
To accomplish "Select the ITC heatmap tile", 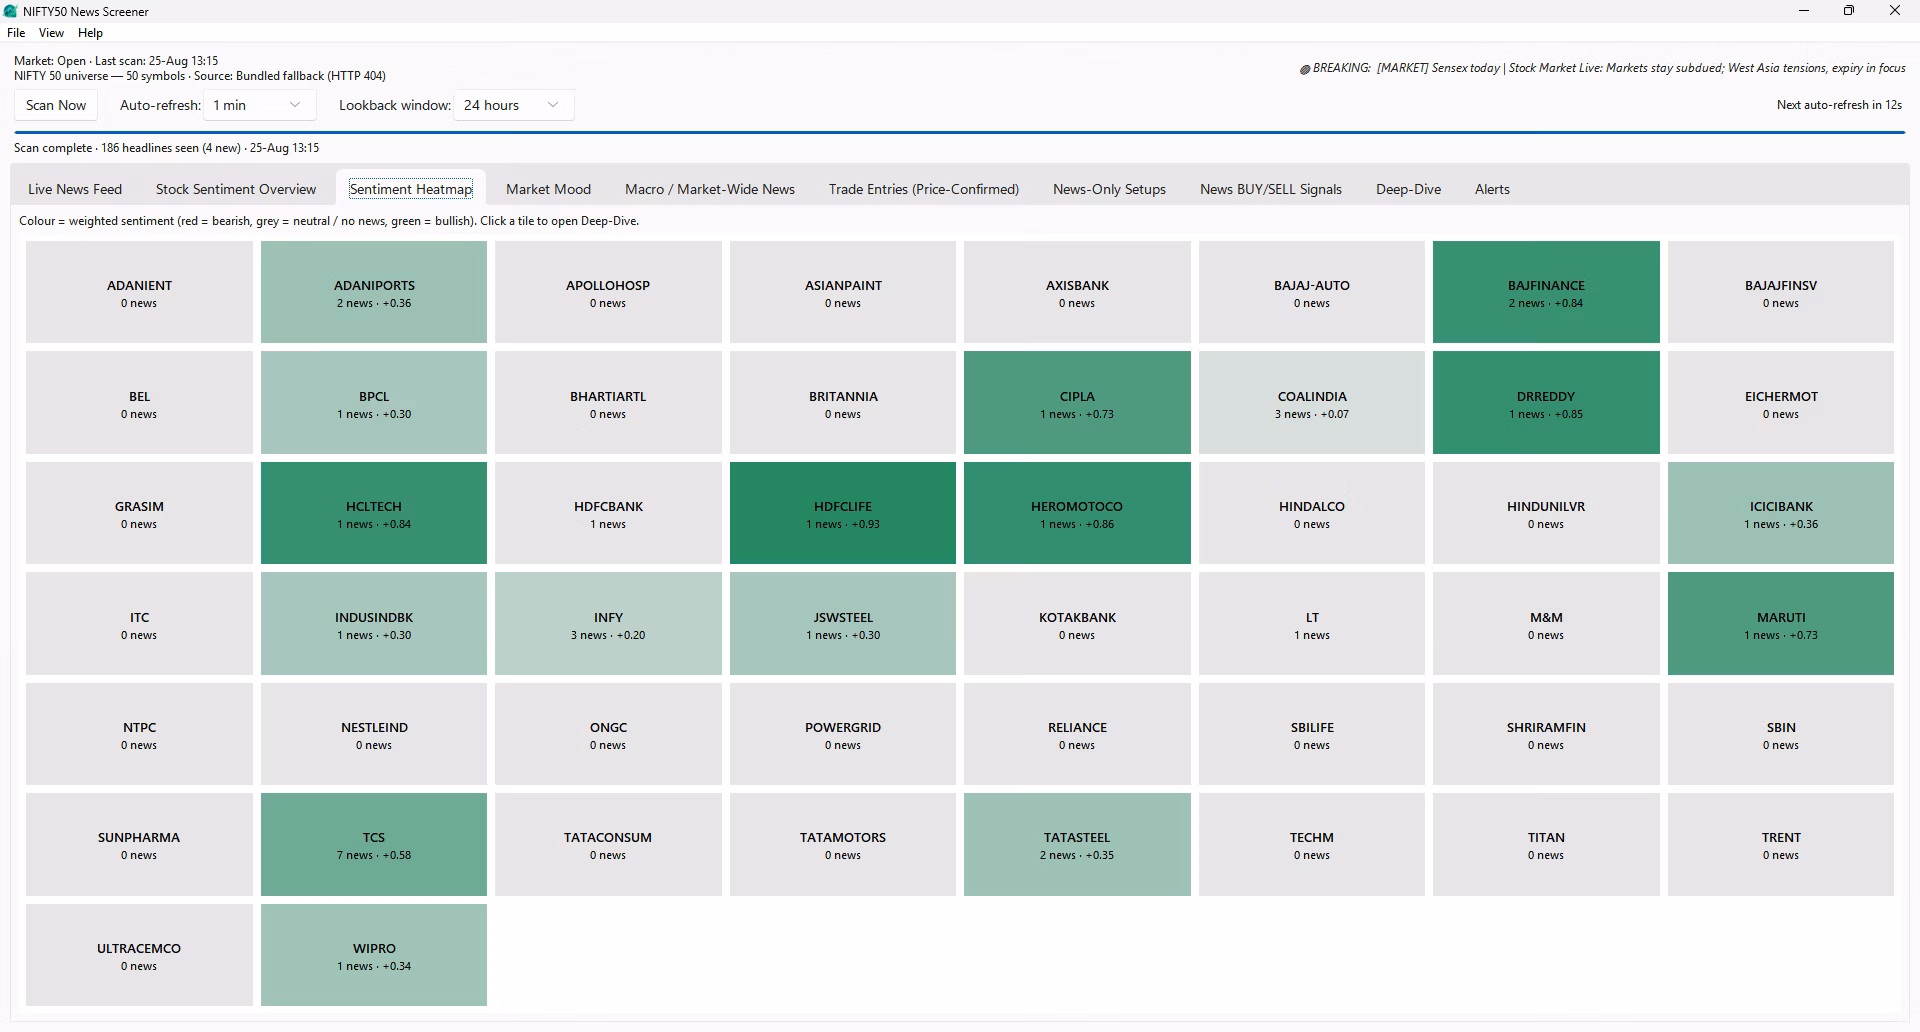I will pyautogui.click(x=139, y=623).
